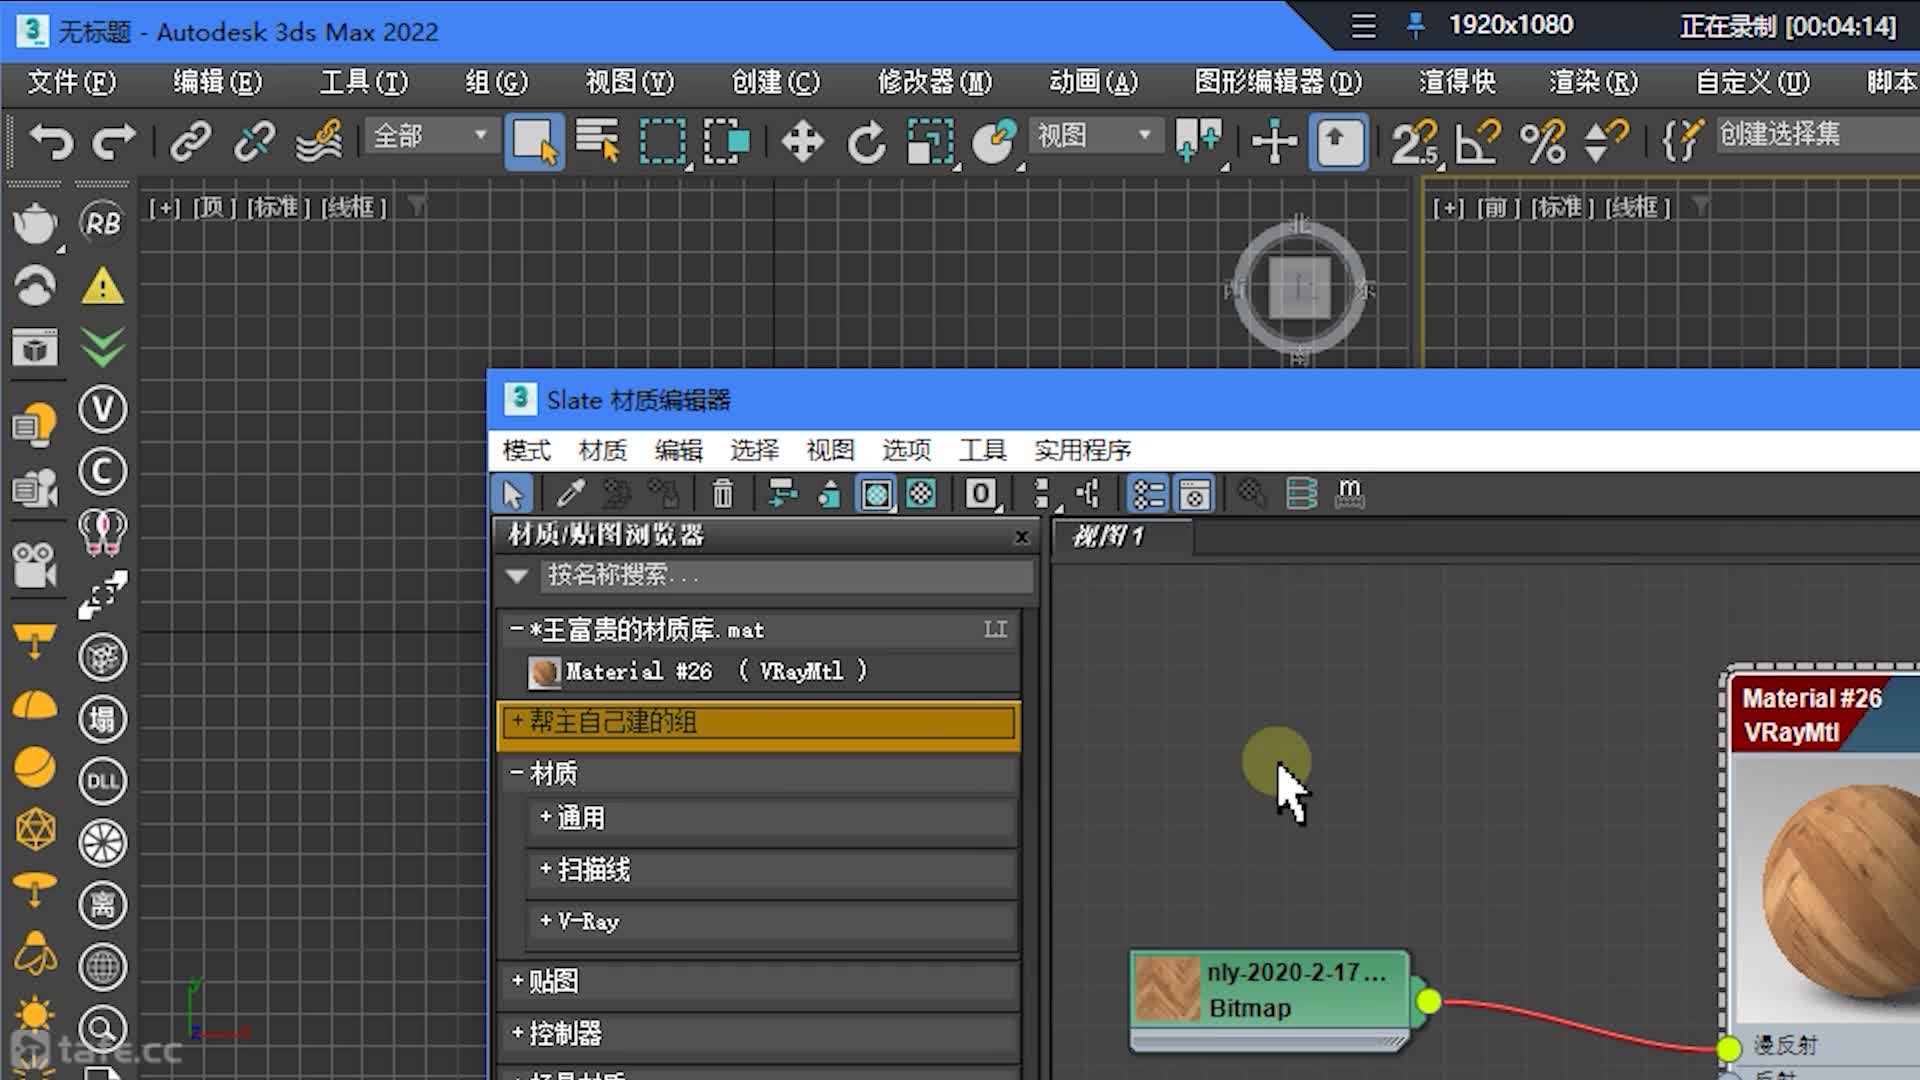Screen dimensions: 1920x1080
Task: Click Move Children icon in Slate toolbar
Action: coord(782,493)
